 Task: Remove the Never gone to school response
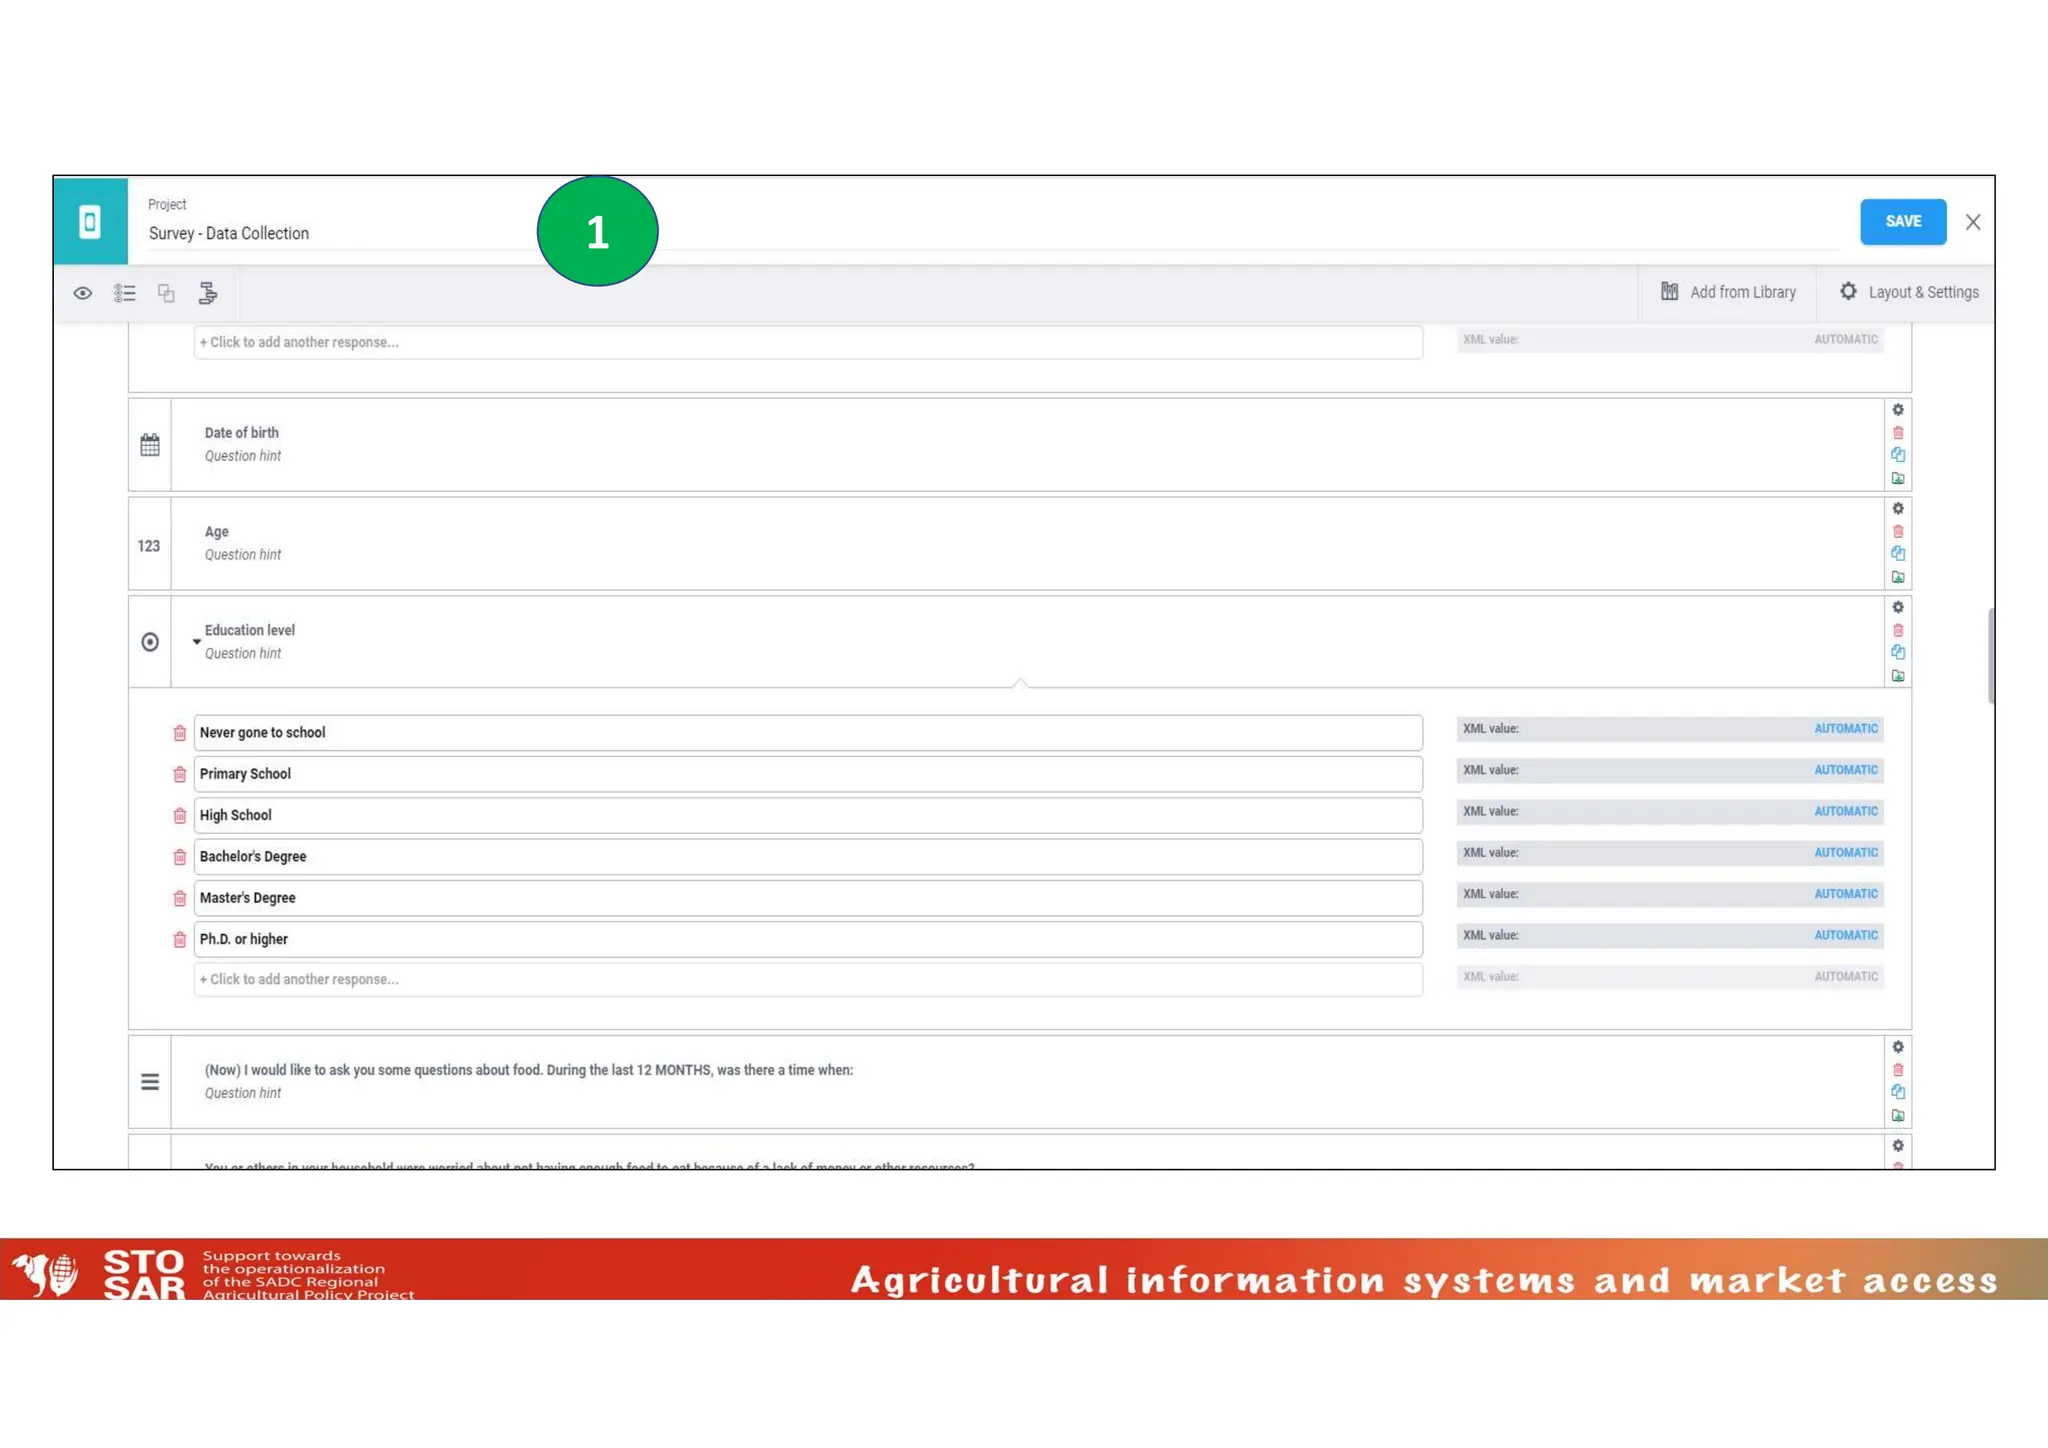point(180,734)
